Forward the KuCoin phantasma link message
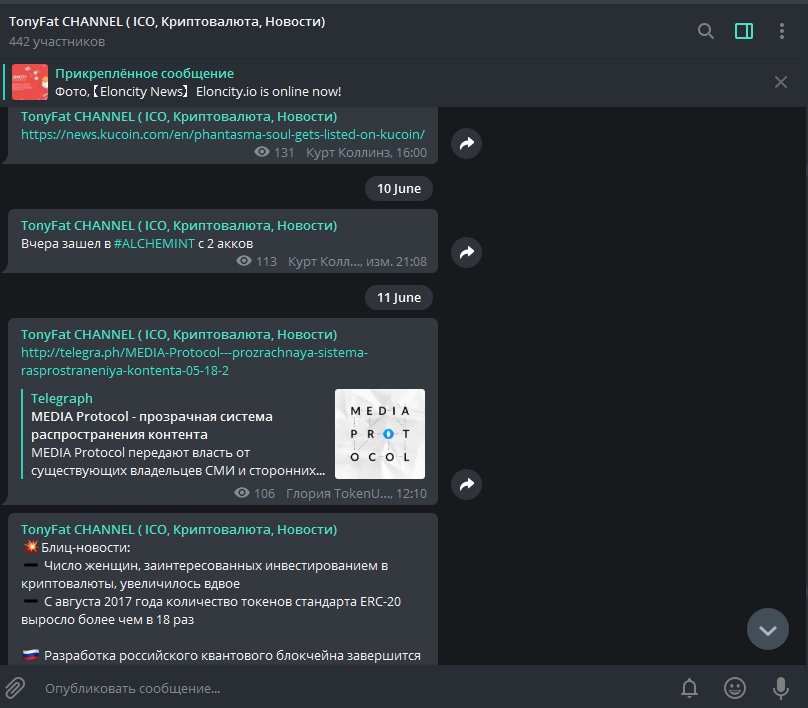This screenshot has width=808, height=708. (x=466, y=143)
